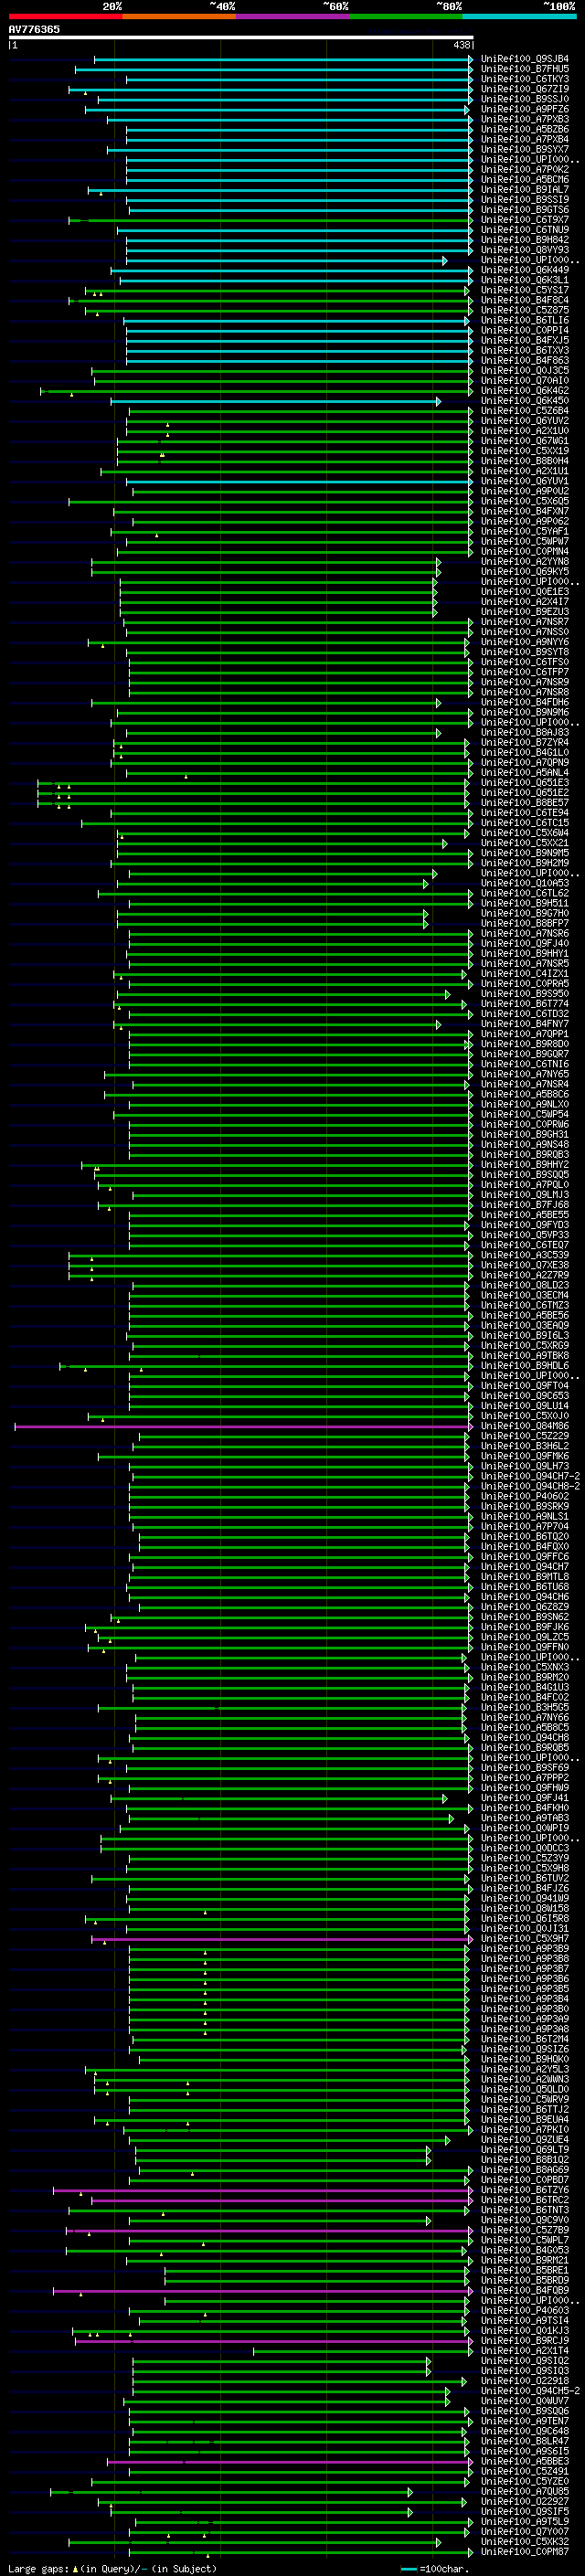The height and width of the screenshot is (2576, 585).
Task: Click label UniRef100_Q8LD23
Action: [x=525, y=1285]
